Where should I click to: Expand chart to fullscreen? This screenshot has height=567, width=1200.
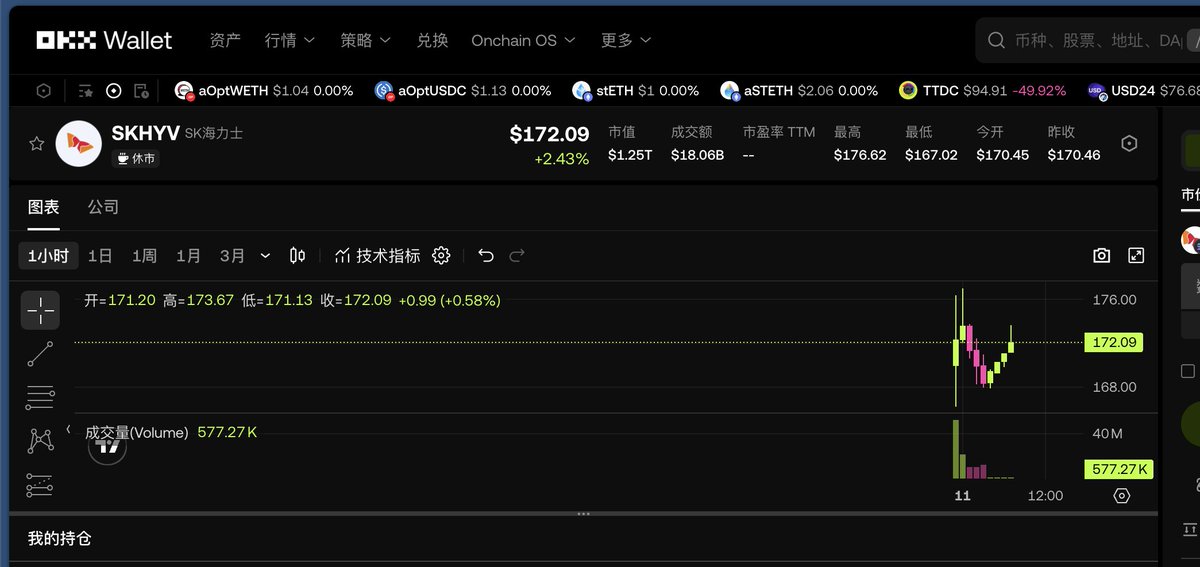(1136, 256)
